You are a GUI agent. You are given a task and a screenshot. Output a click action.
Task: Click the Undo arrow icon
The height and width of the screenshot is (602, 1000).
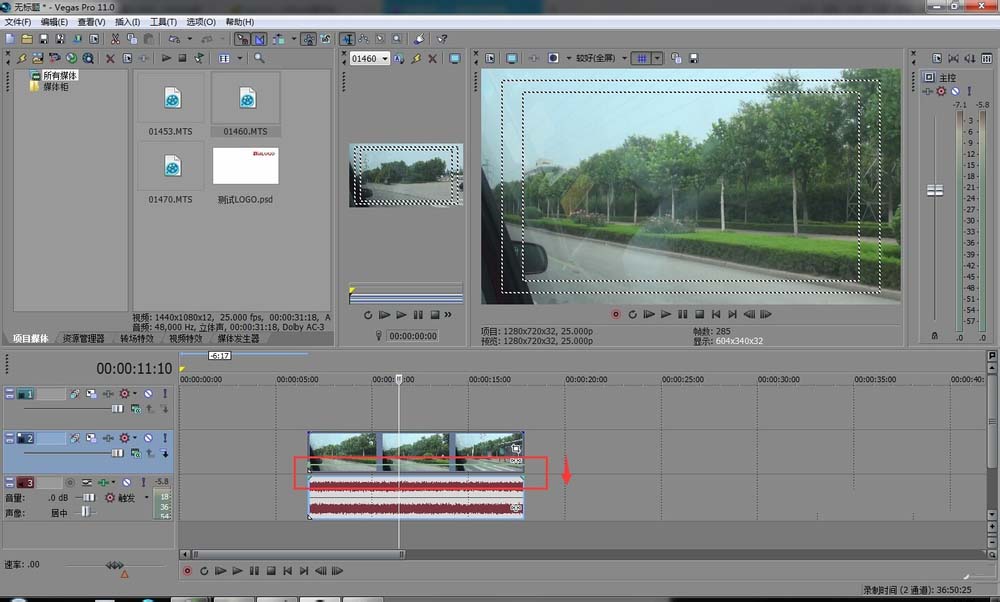click(174, 39)
